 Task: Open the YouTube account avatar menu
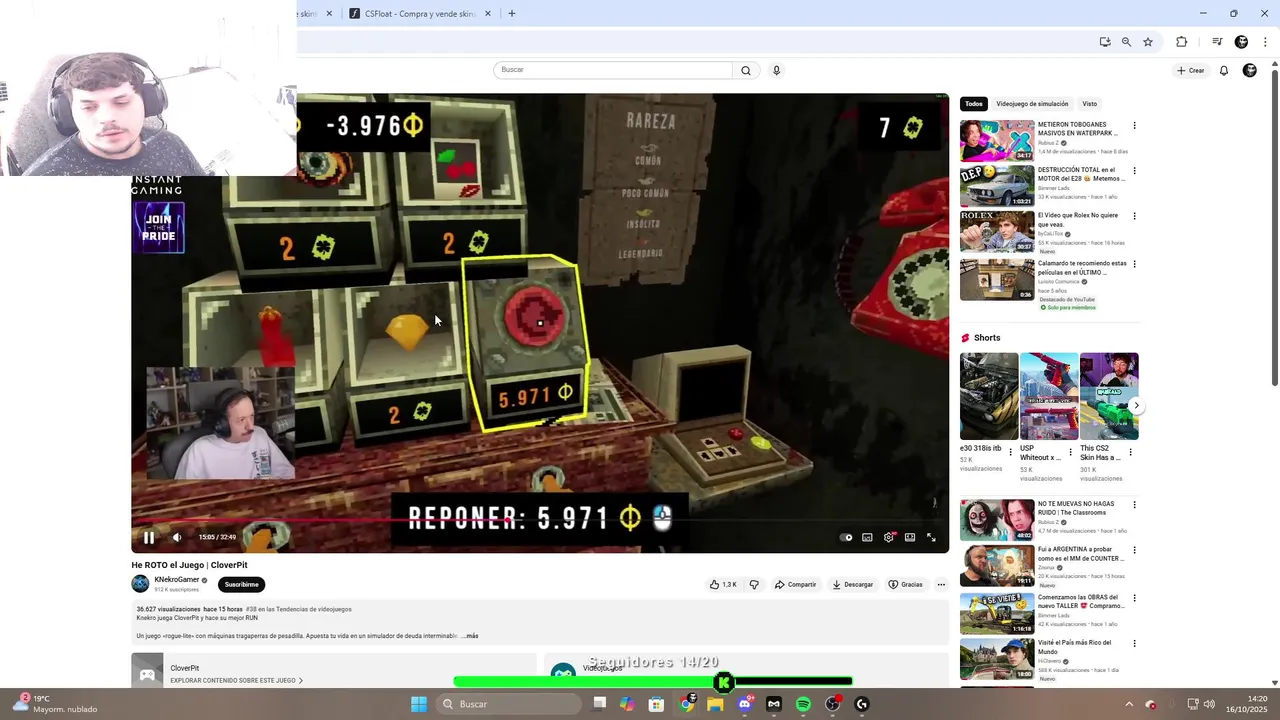[1249, 70]
